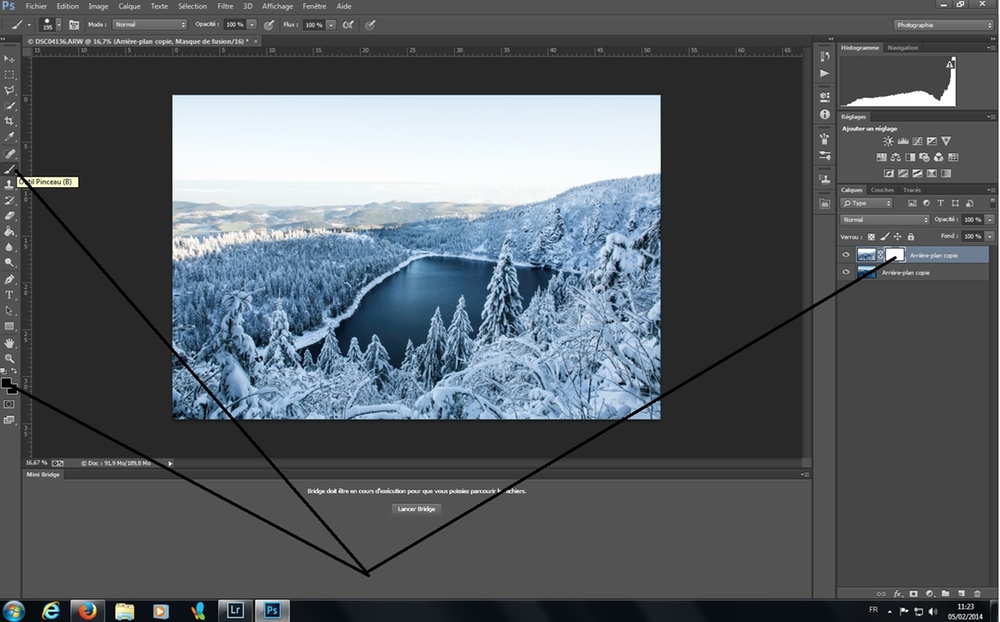Open the Photographie workspace dropdown
The height and width of the screenshot is (622, 1000).
(943, 25)
